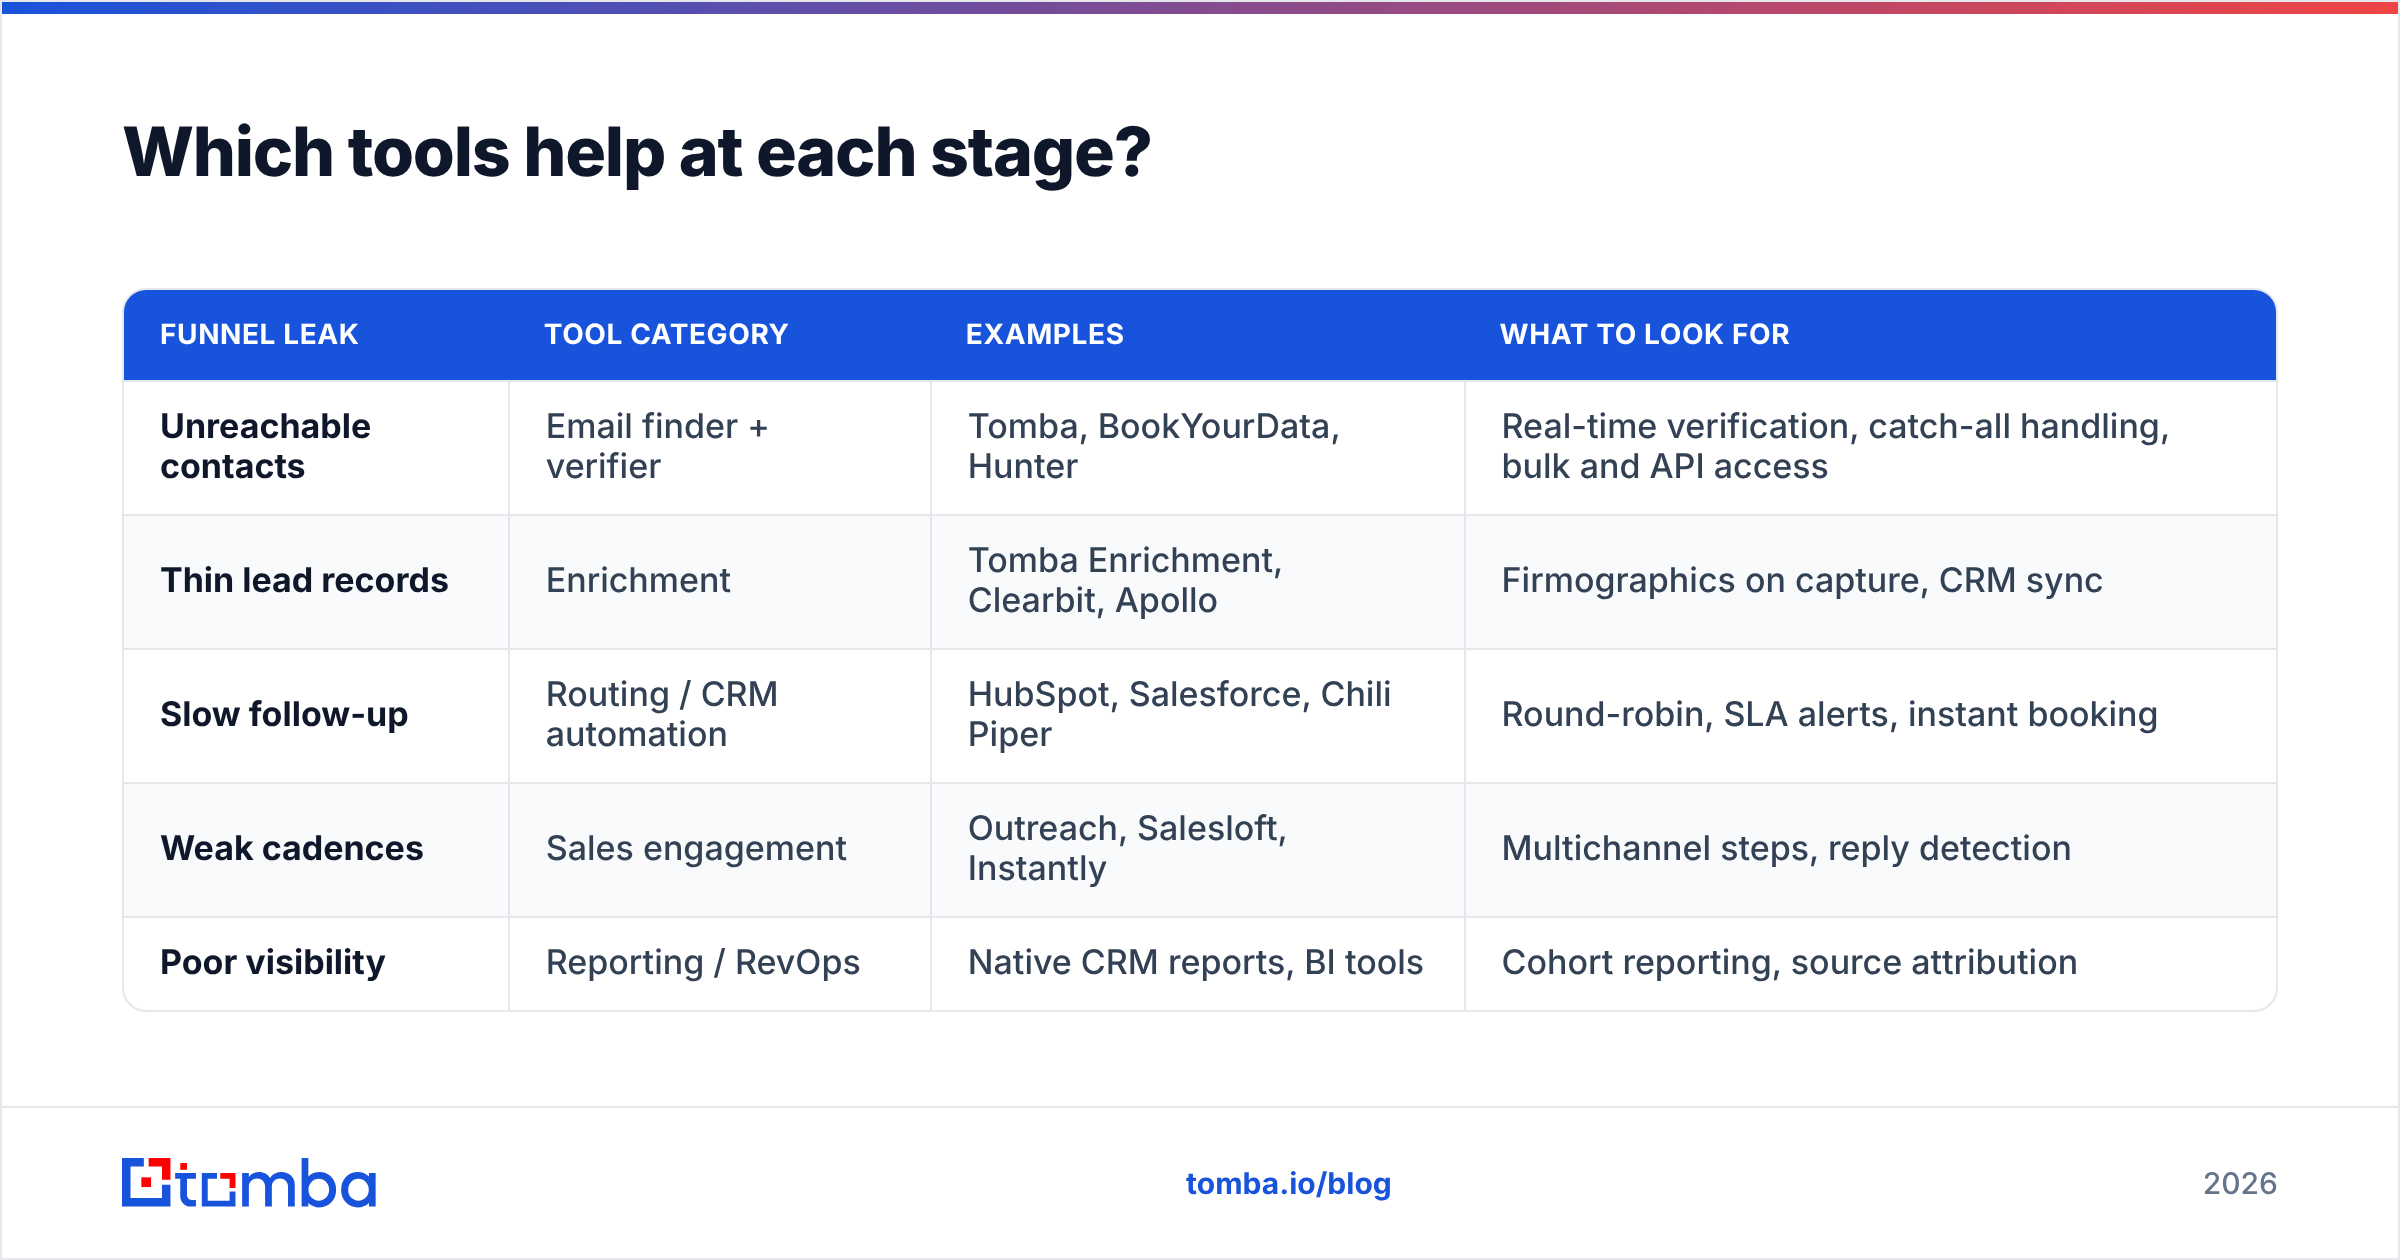This screenshot has width=2400, height=1260.
Task: Click the 'Enrichment' tool category cell
Action: tap(720, 582)
